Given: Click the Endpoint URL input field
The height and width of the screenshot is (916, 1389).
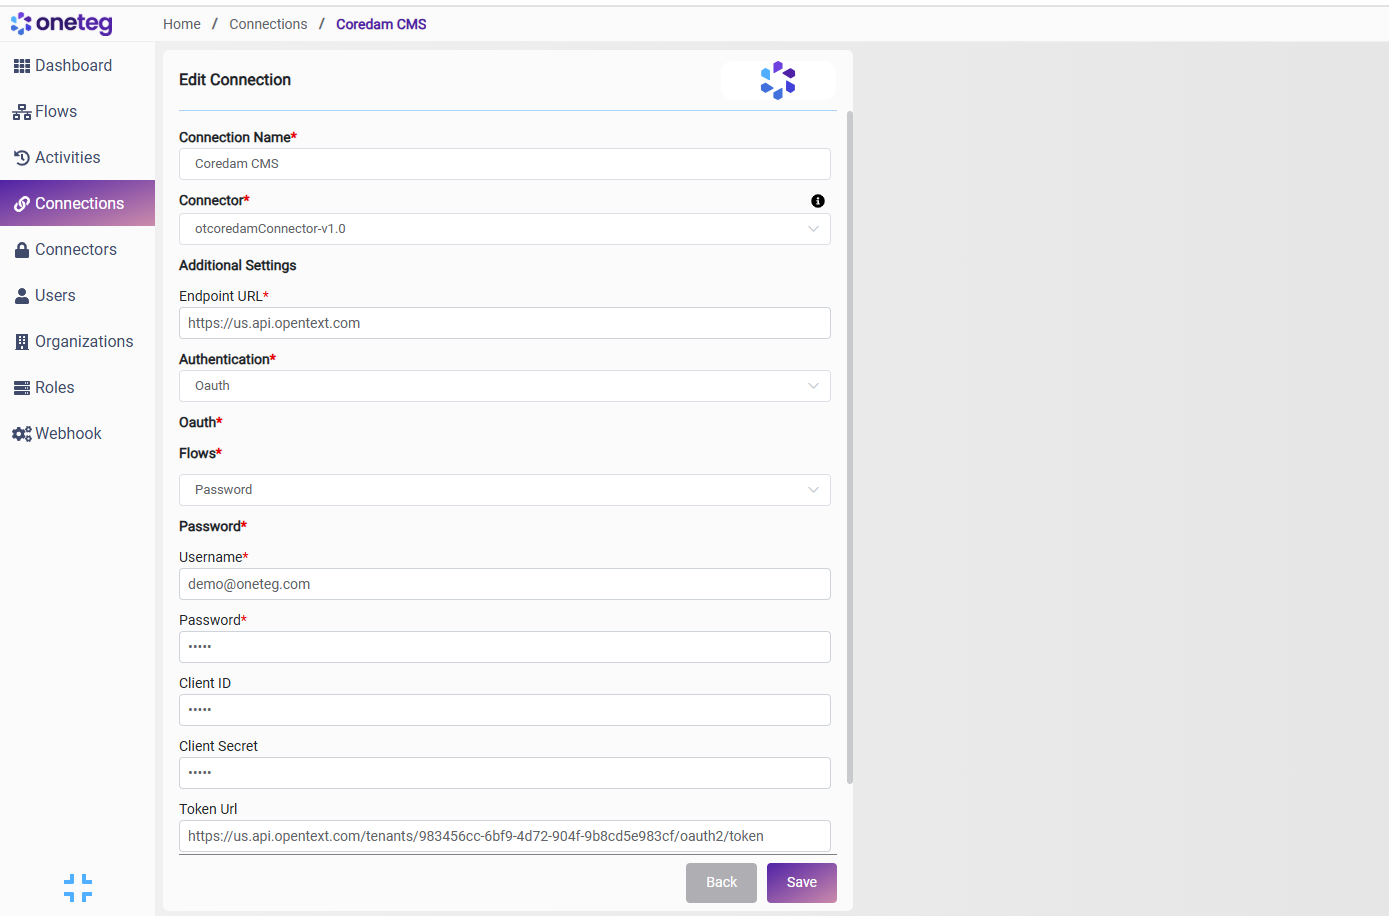Looking at the screenshot, I should click(504, 323).
